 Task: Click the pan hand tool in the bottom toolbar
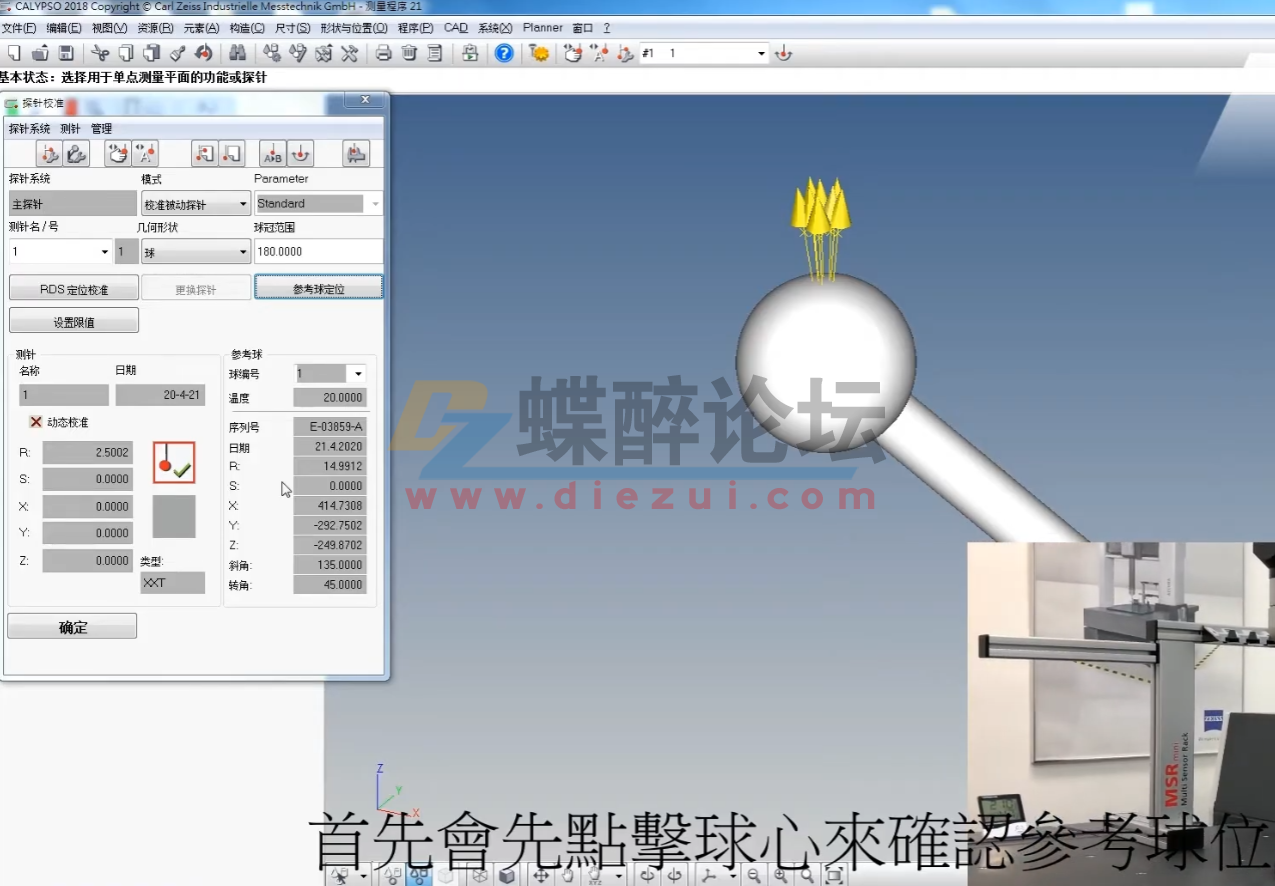coord(567,874)
